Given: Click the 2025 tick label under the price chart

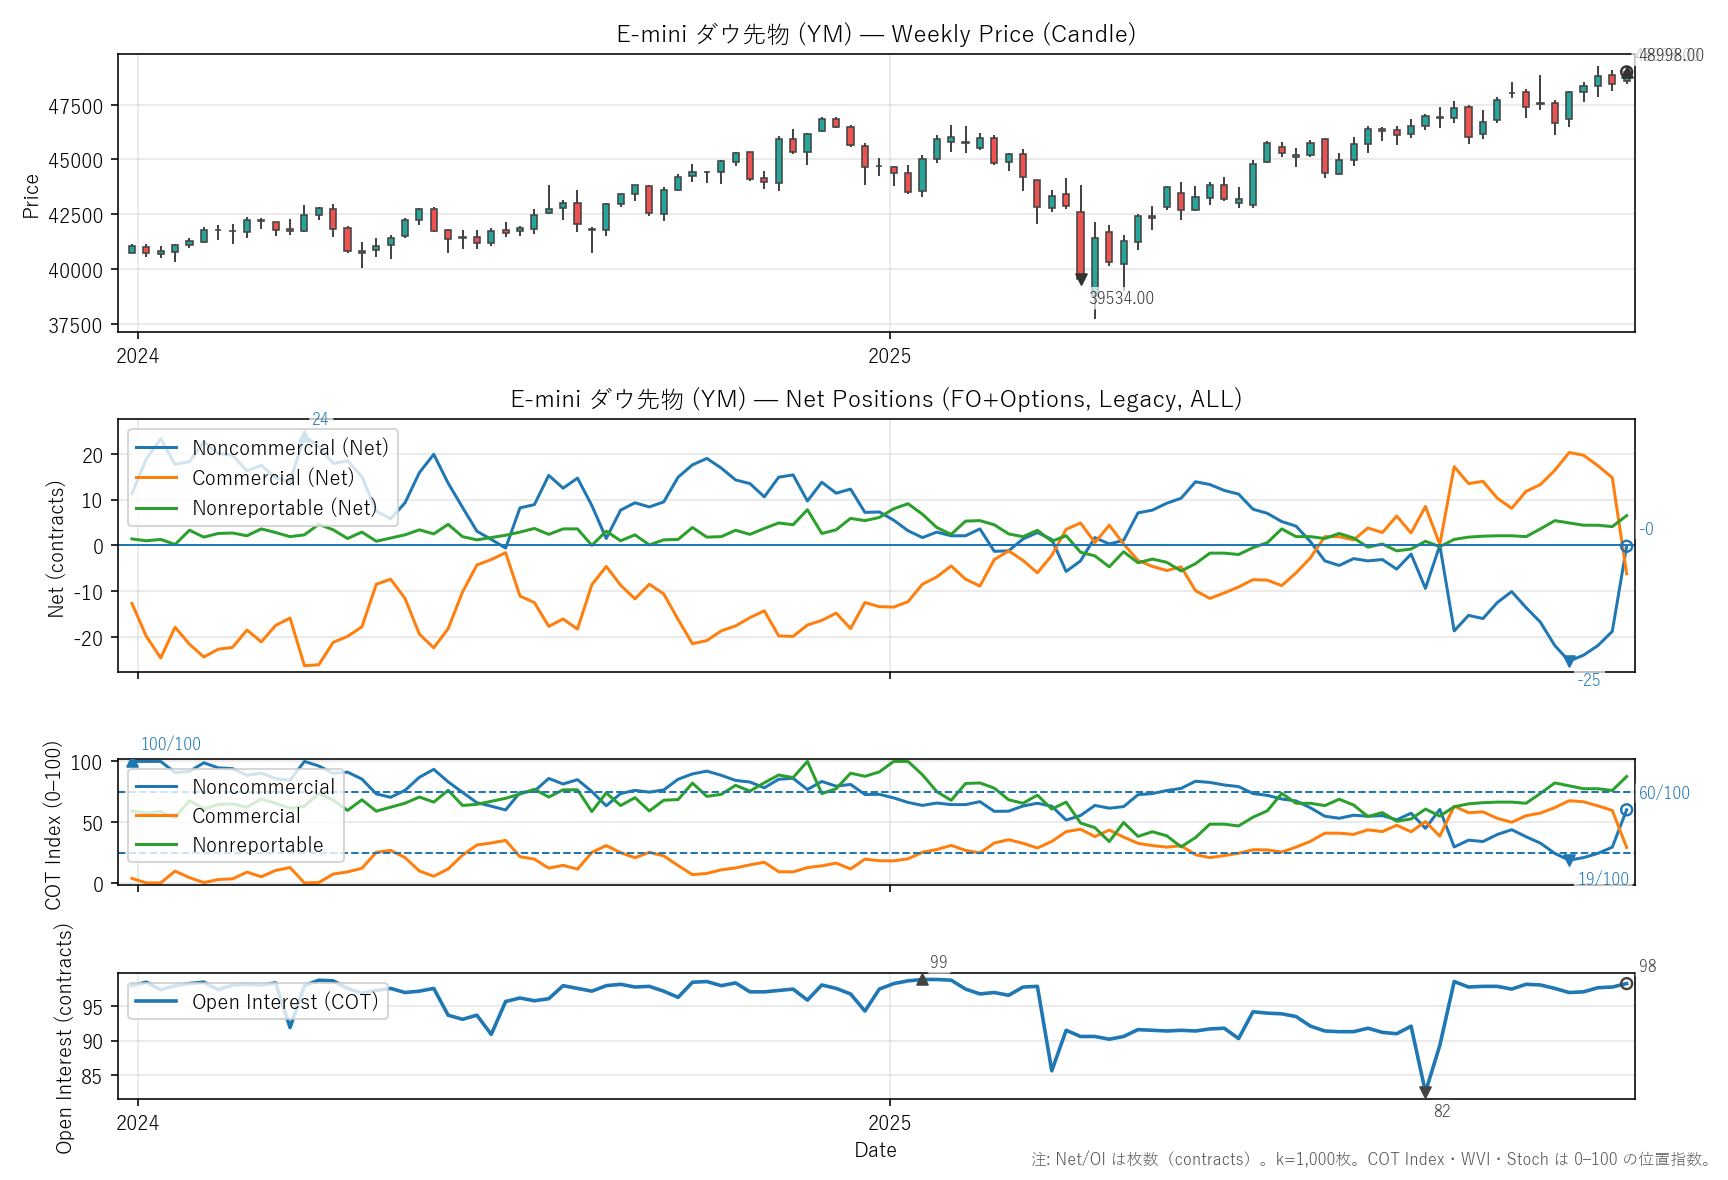Looking at the screenshot, I should (889, 356).
